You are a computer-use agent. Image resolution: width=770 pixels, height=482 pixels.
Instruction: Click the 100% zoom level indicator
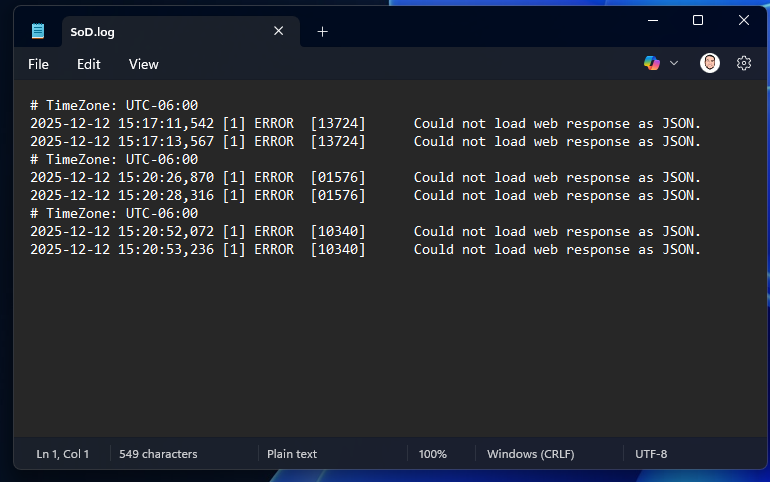(432, 454)
